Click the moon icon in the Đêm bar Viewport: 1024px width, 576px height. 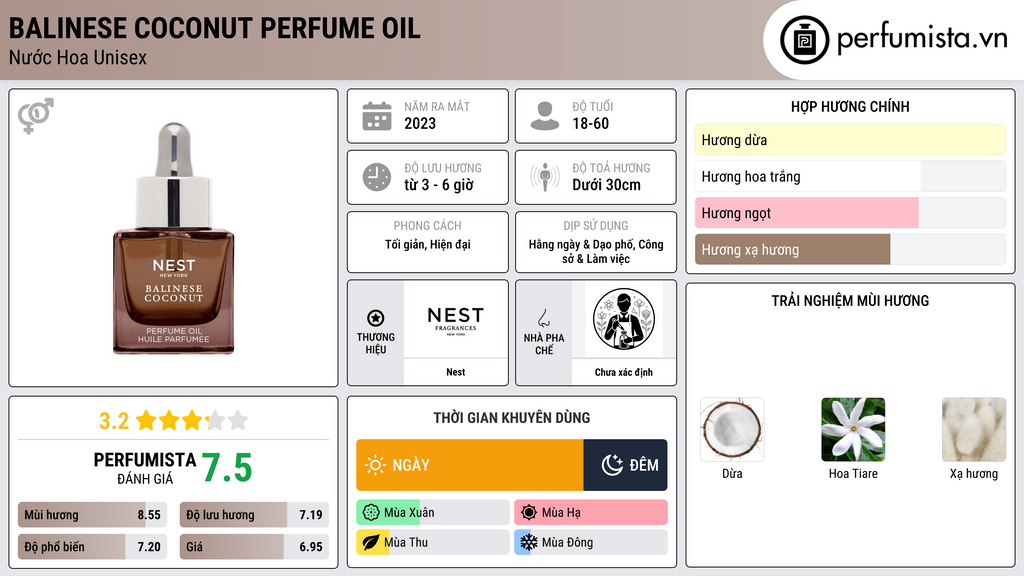tap(612, 465)
